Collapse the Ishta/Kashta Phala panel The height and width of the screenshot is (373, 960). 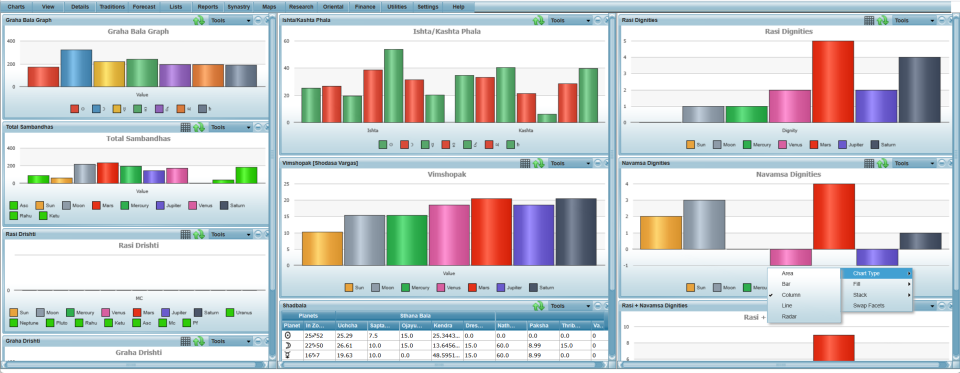point(598,20)
